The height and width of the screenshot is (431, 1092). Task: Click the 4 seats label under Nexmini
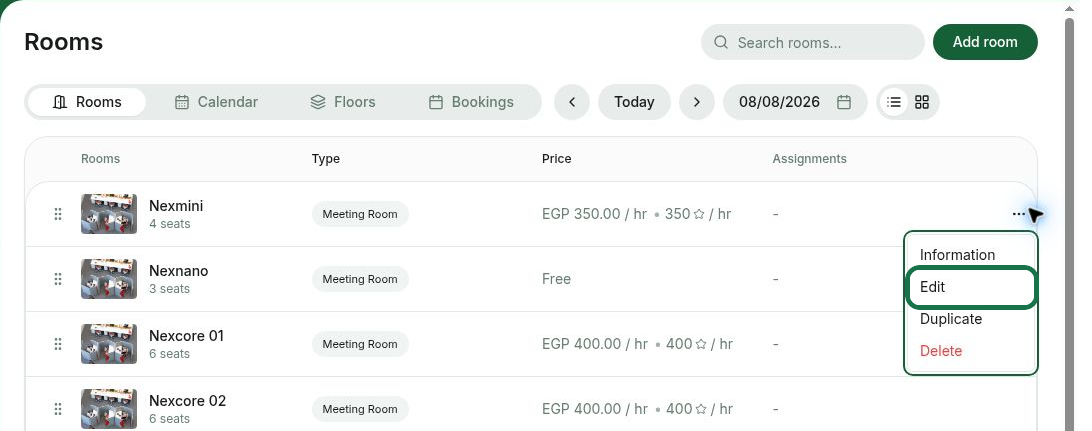click(x=170, y=224)
